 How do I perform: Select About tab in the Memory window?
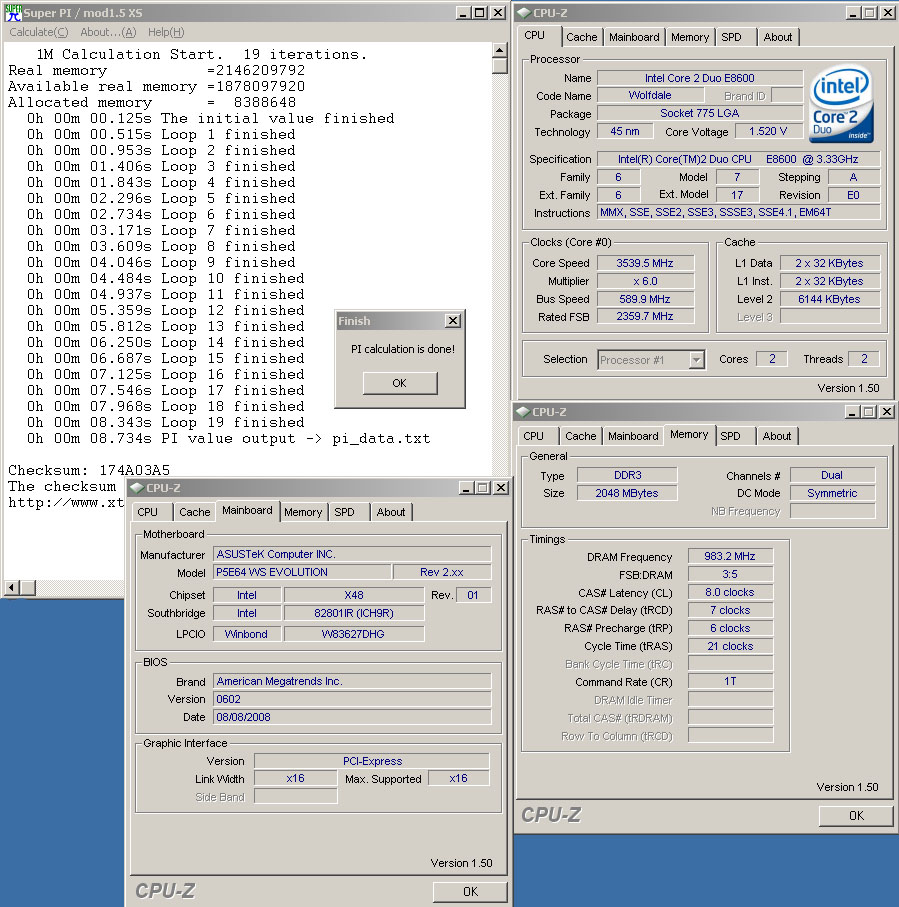point(776,436)
